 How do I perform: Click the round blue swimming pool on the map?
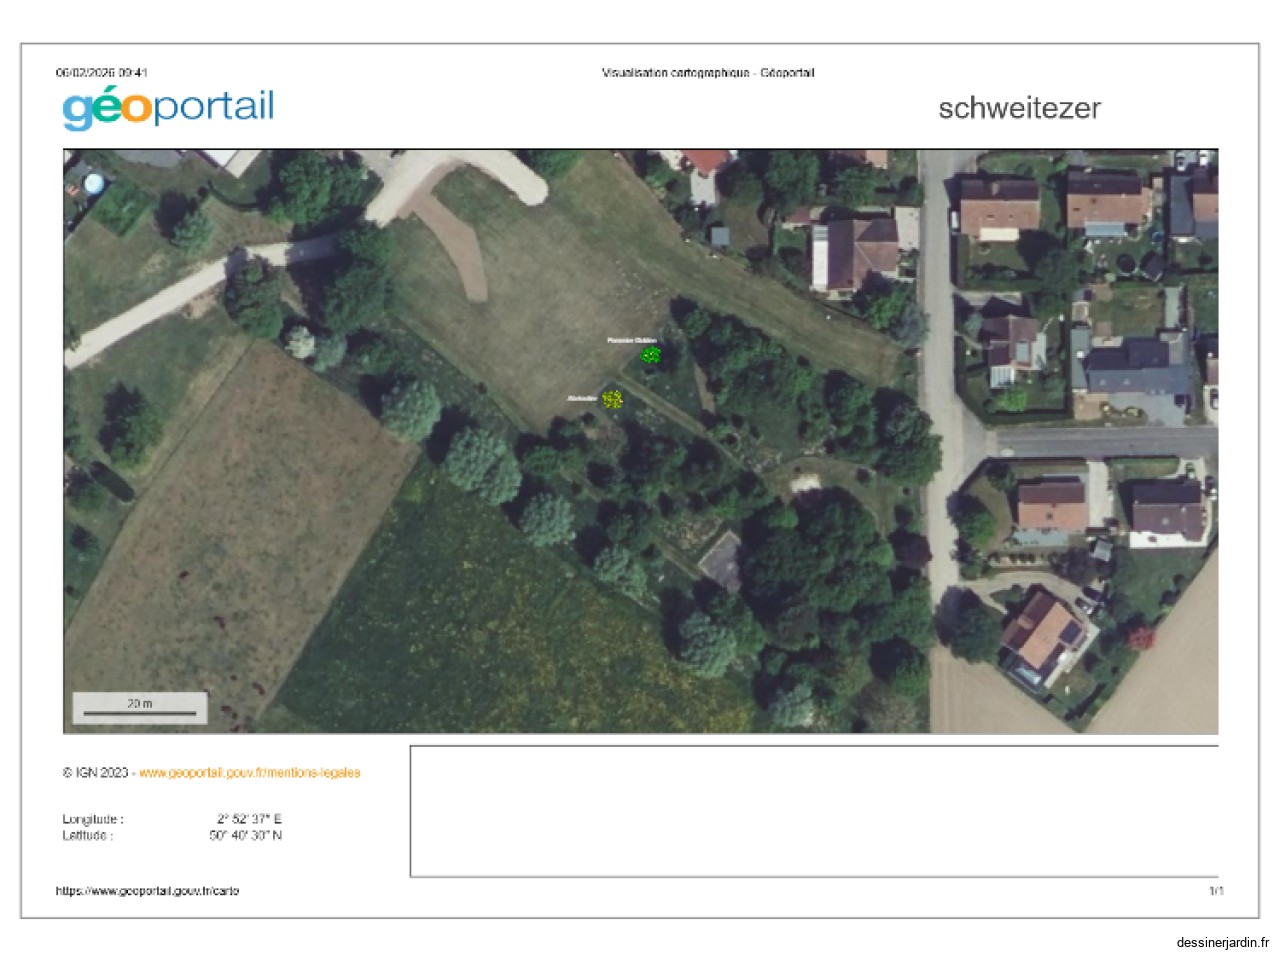(x=93, y=183)
